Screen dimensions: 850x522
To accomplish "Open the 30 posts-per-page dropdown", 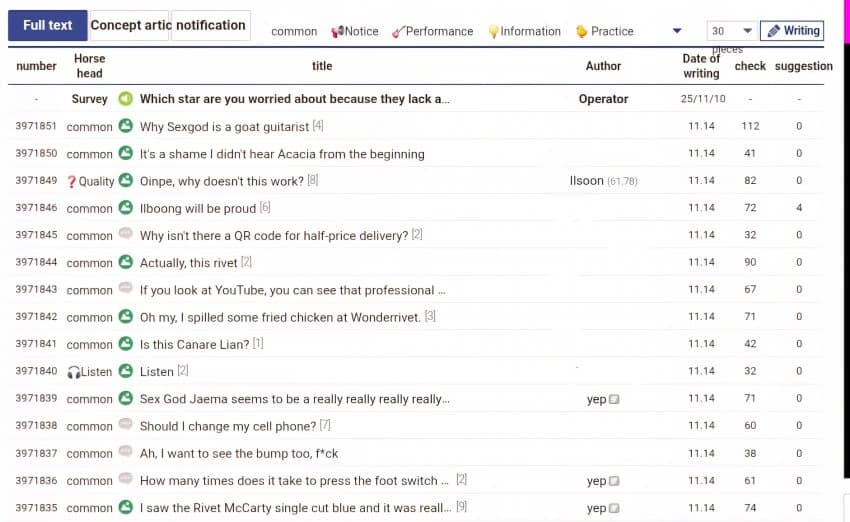I will tap(731, 31).
